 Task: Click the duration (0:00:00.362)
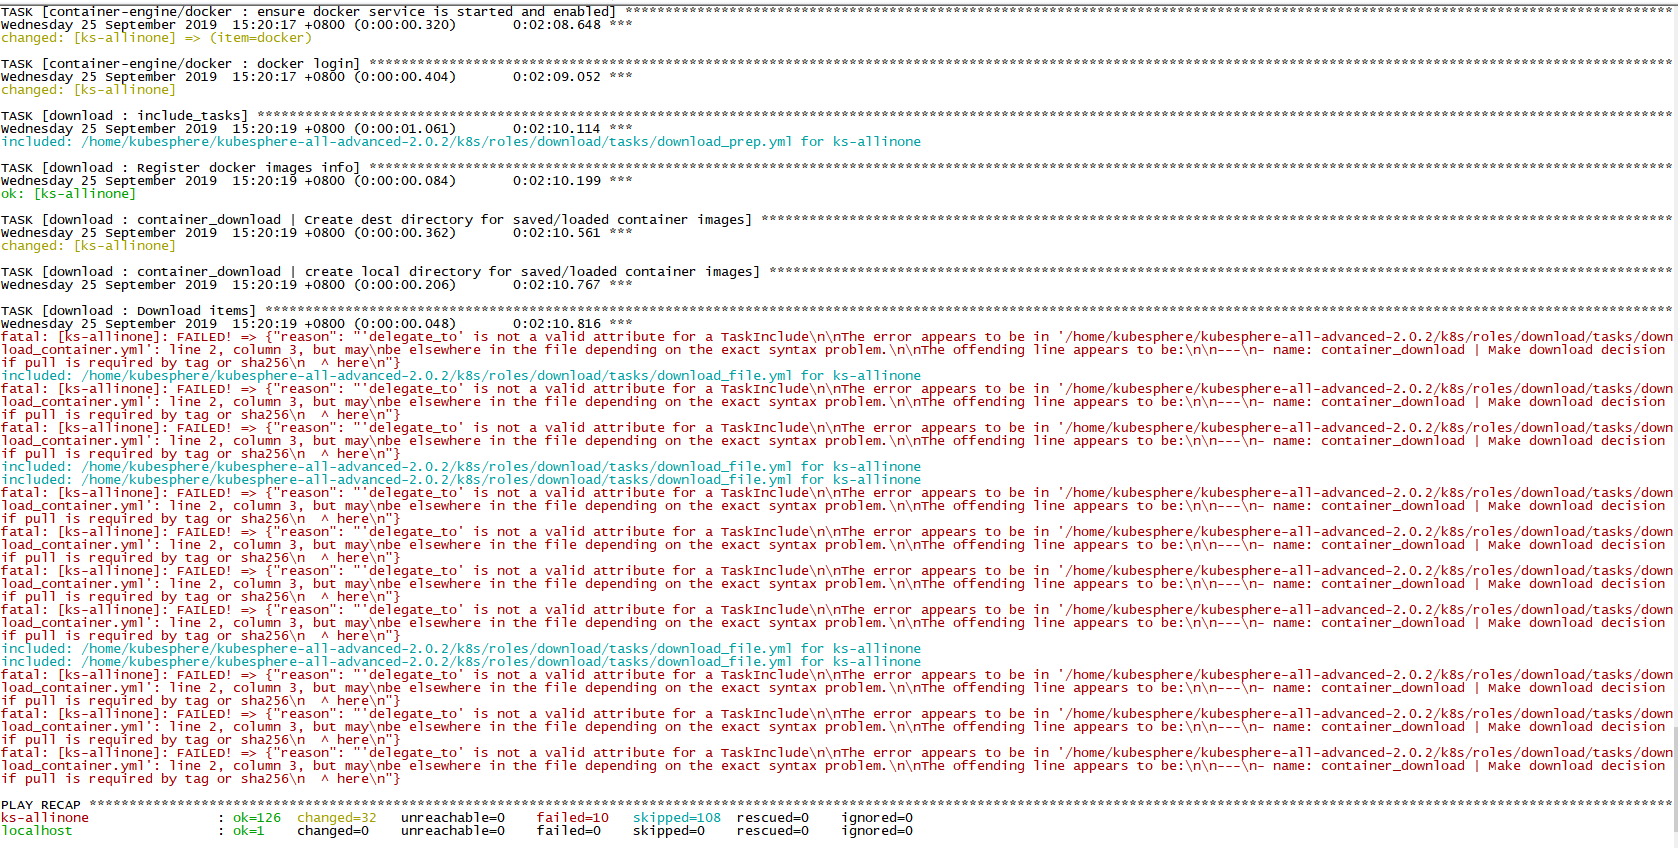tap(405, 233)
